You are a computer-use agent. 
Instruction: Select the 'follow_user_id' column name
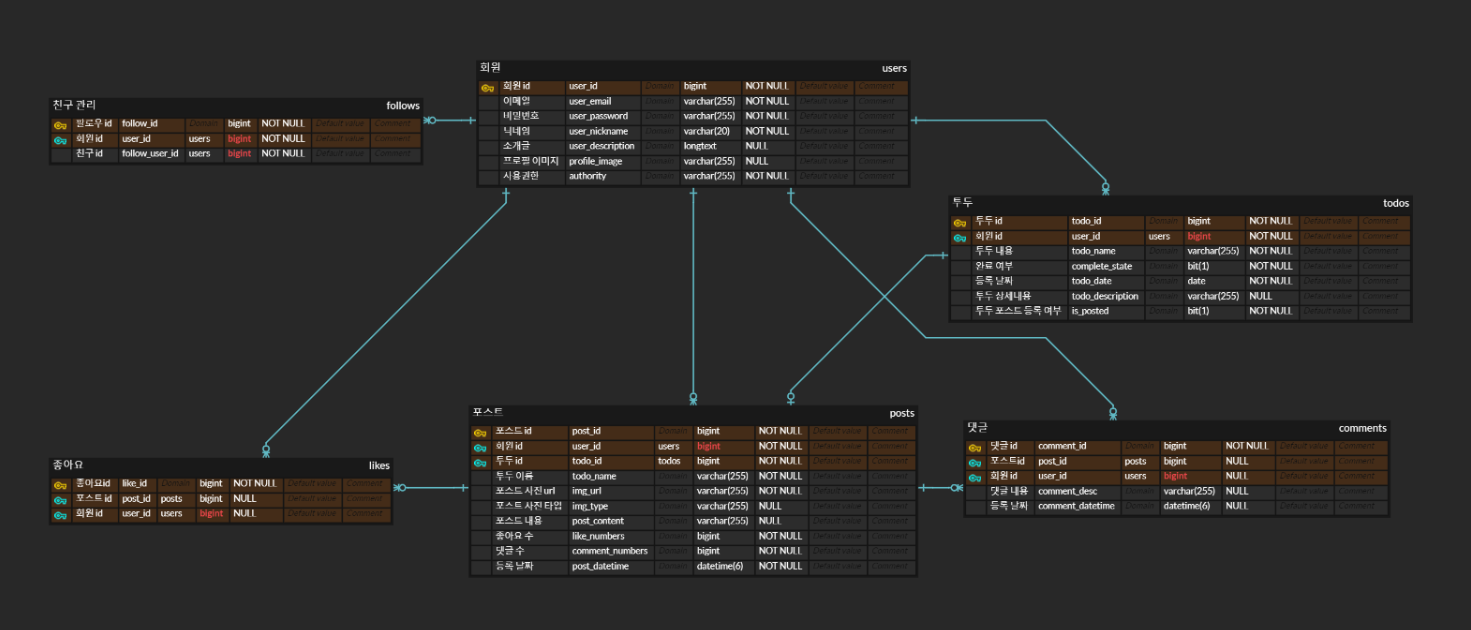[150, 154]
